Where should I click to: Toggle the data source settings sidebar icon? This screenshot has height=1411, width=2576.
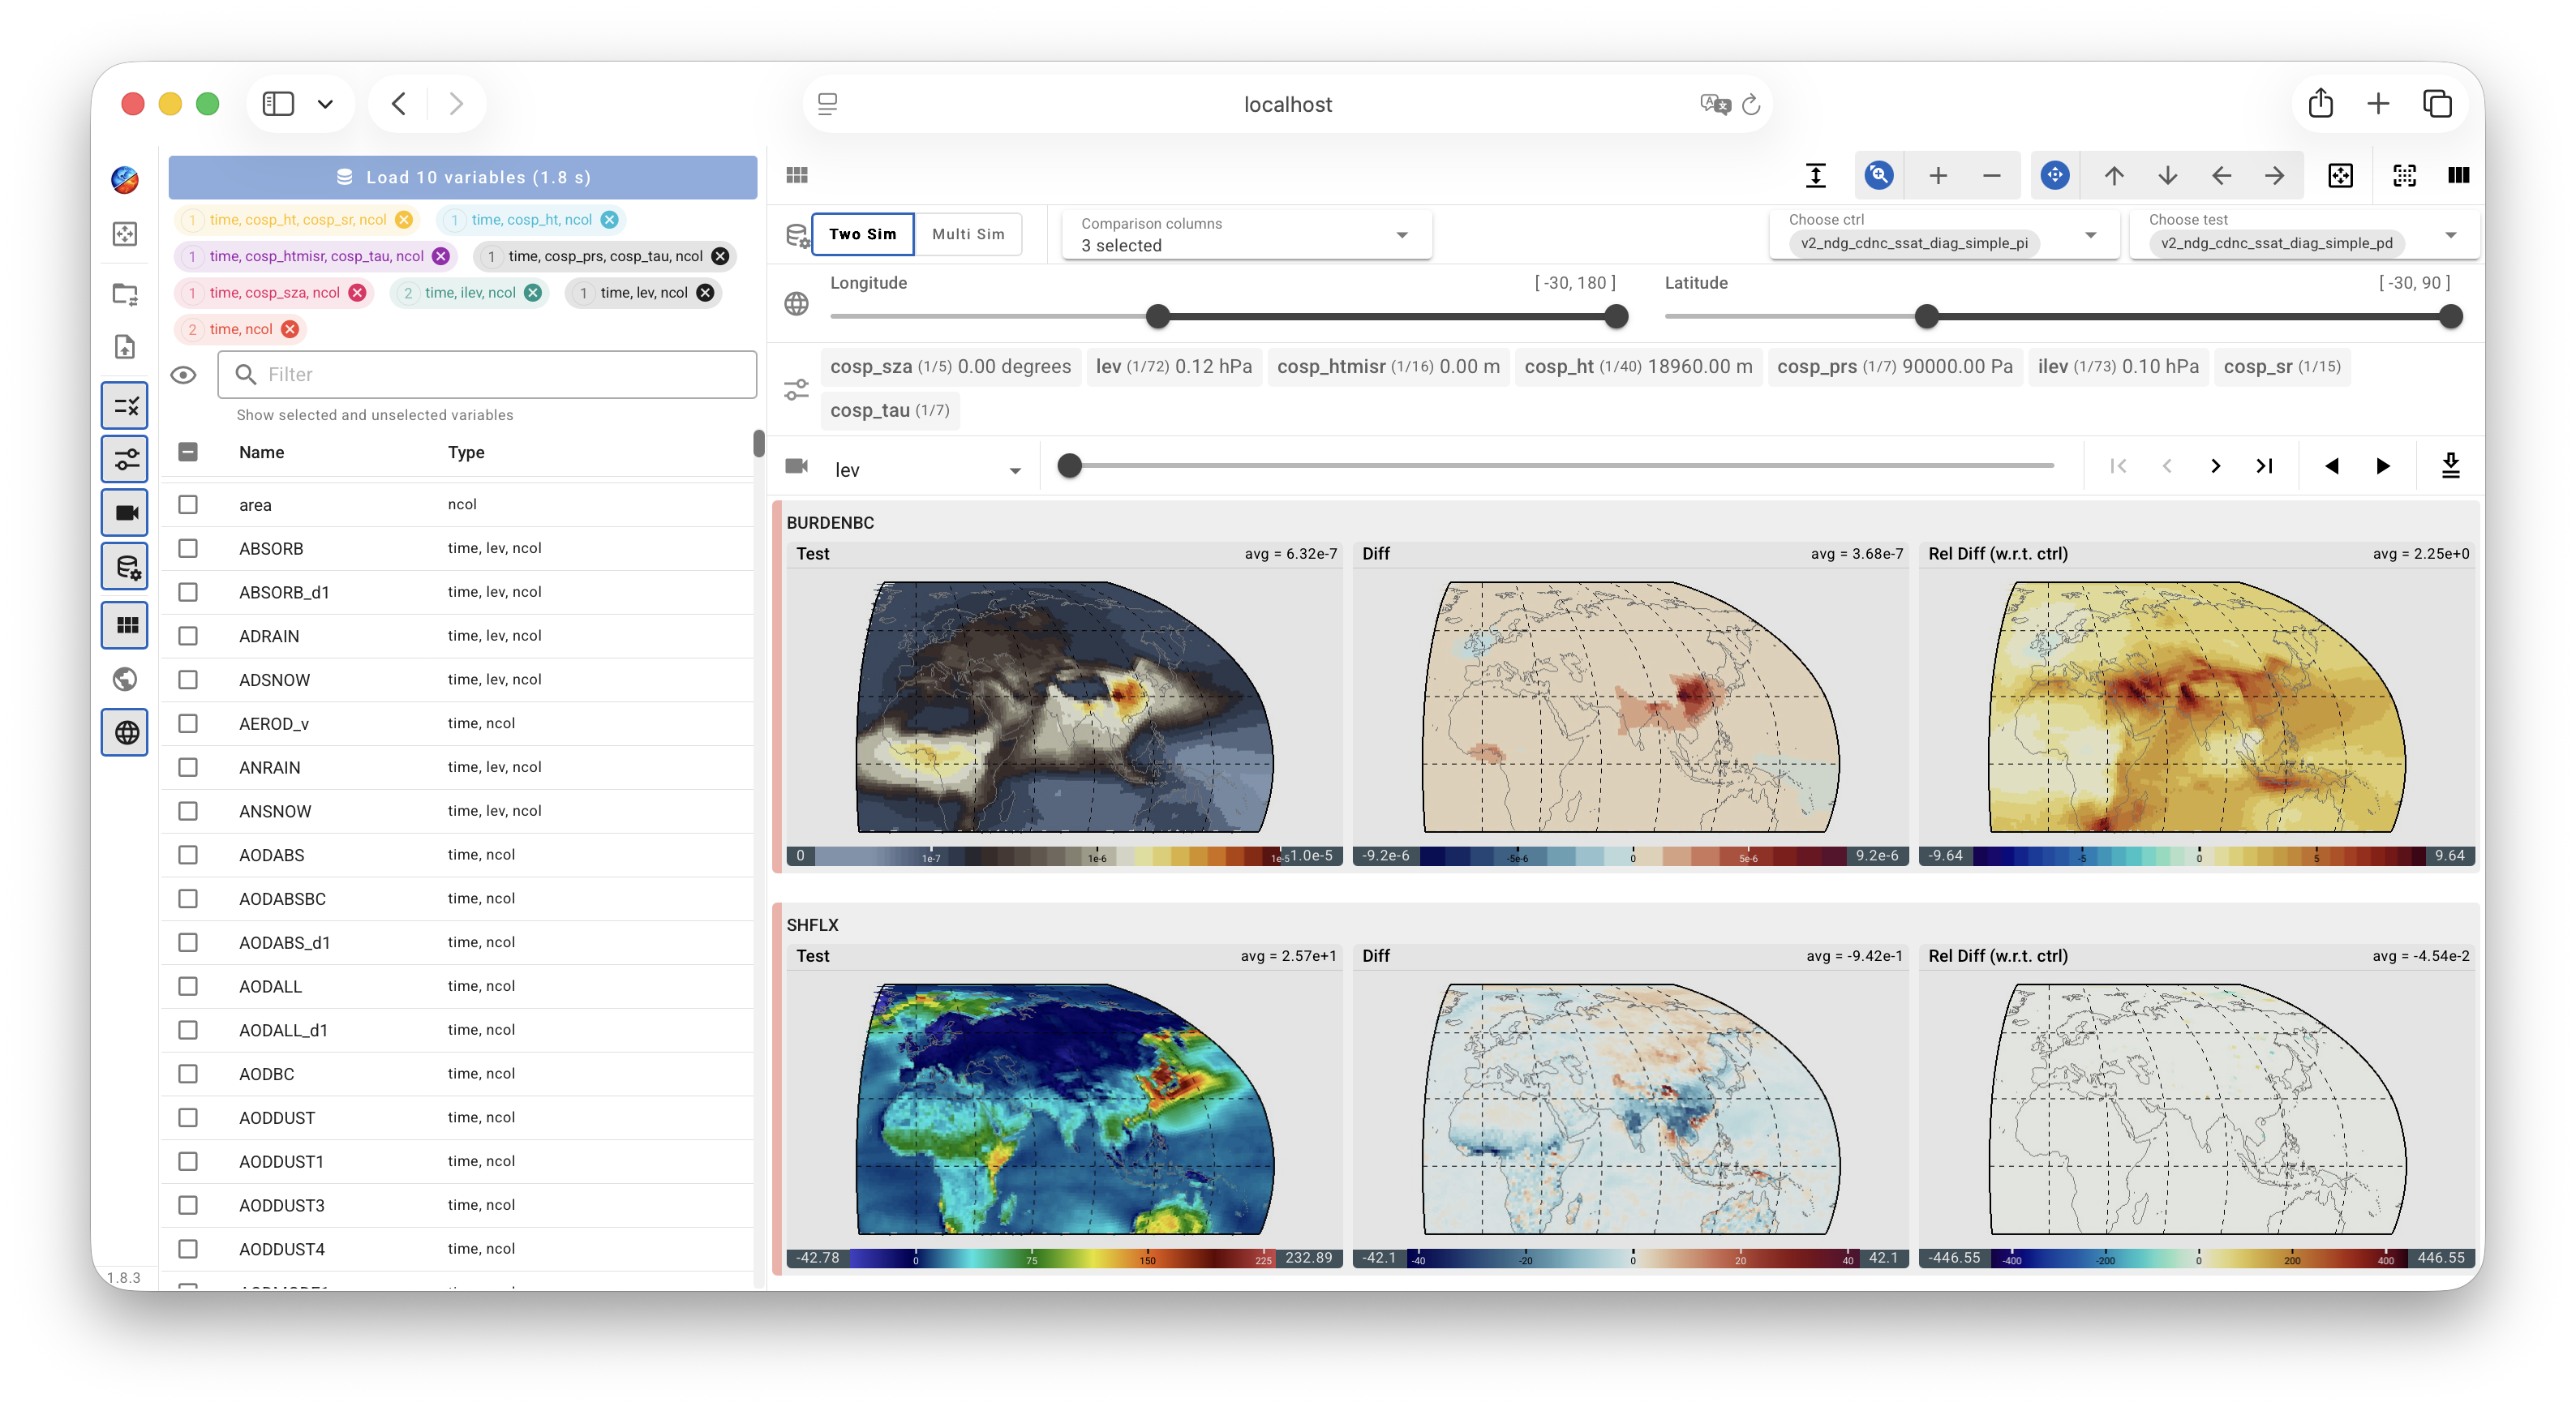pos(125,567)
